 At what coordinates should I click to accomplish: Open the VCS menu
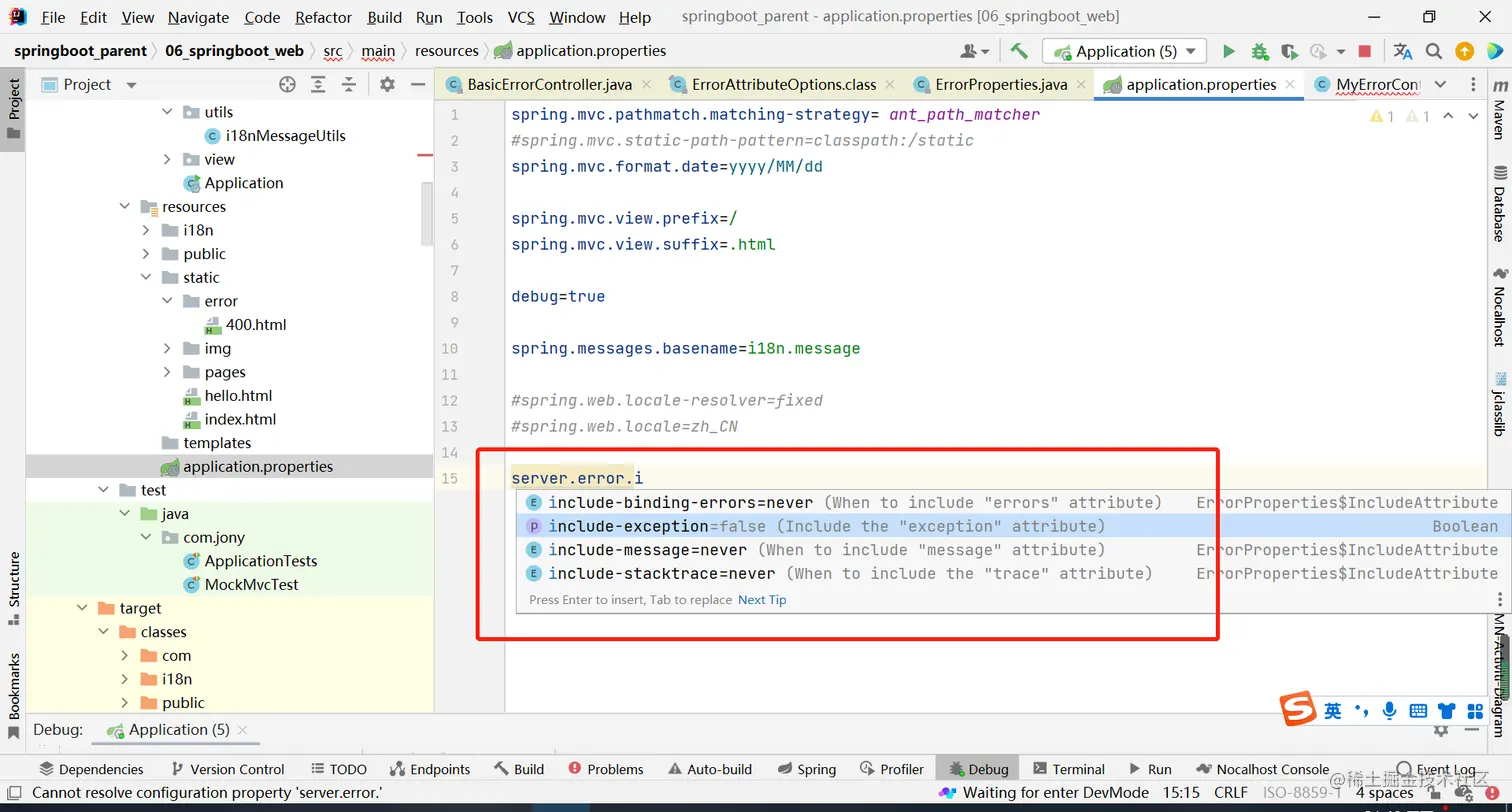[x=521, y=17]
